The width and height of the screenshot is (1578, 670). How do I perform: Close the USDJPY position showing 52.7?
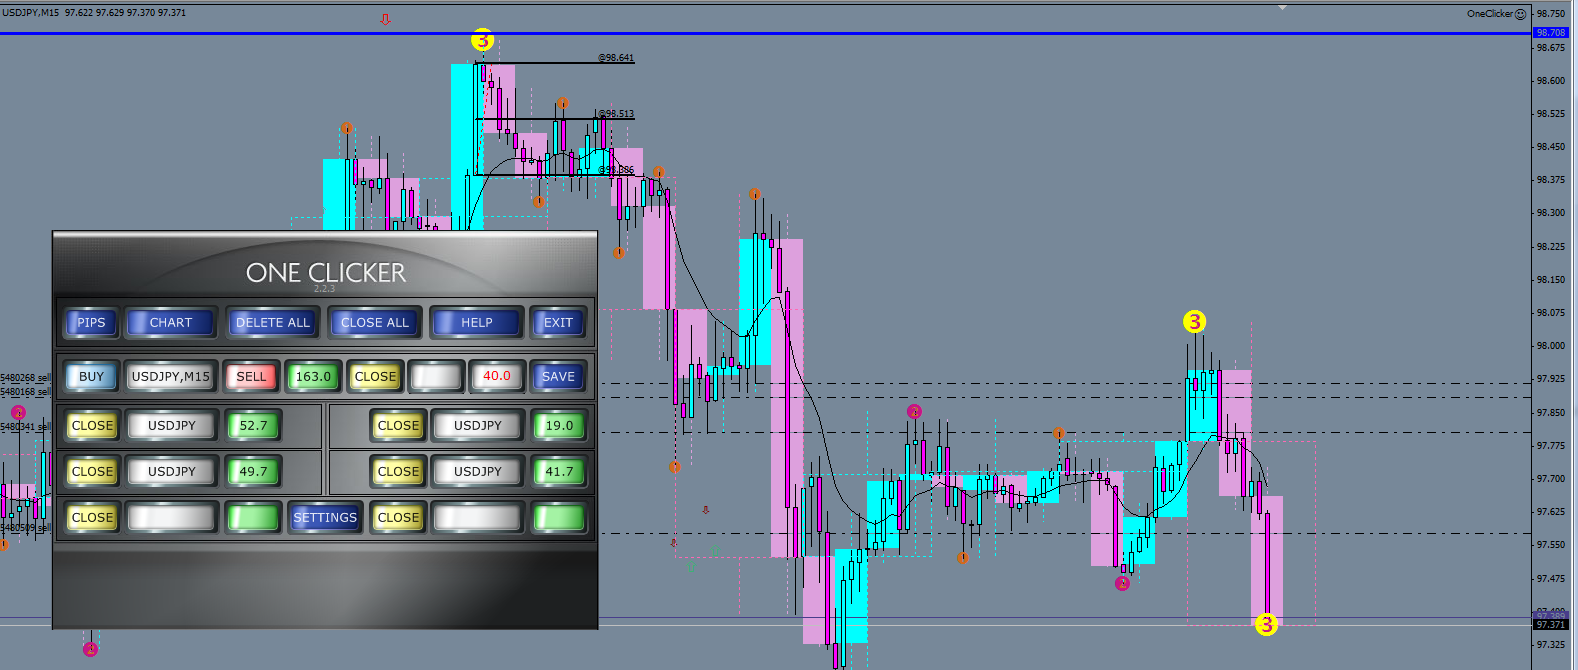(92, 425)
